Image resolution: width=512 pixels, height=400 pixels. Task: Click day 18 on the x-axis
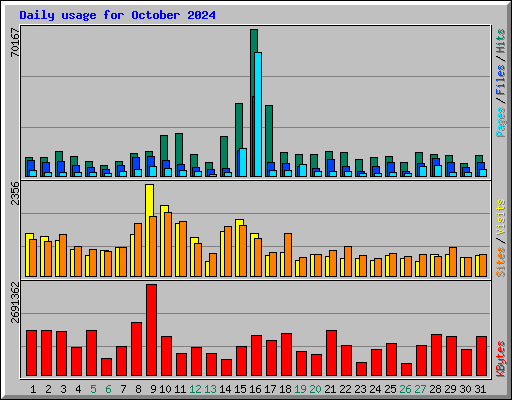pos(285,389)
